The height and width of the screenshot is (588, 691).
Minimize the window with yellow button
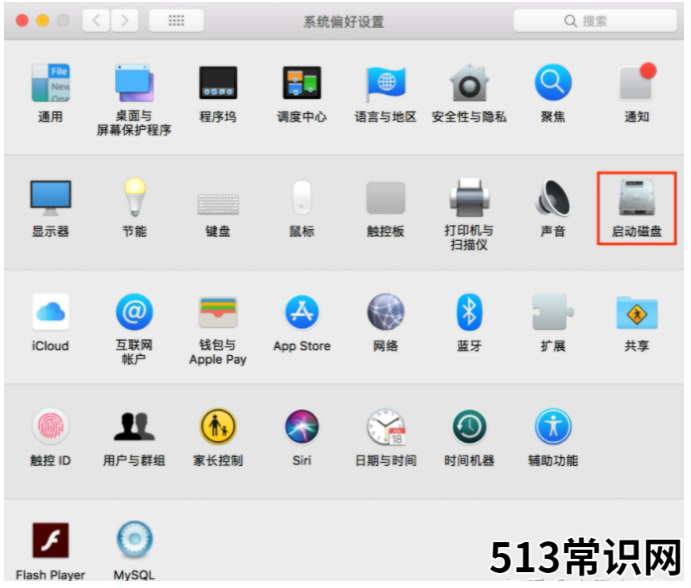click(x=43, y=21)
